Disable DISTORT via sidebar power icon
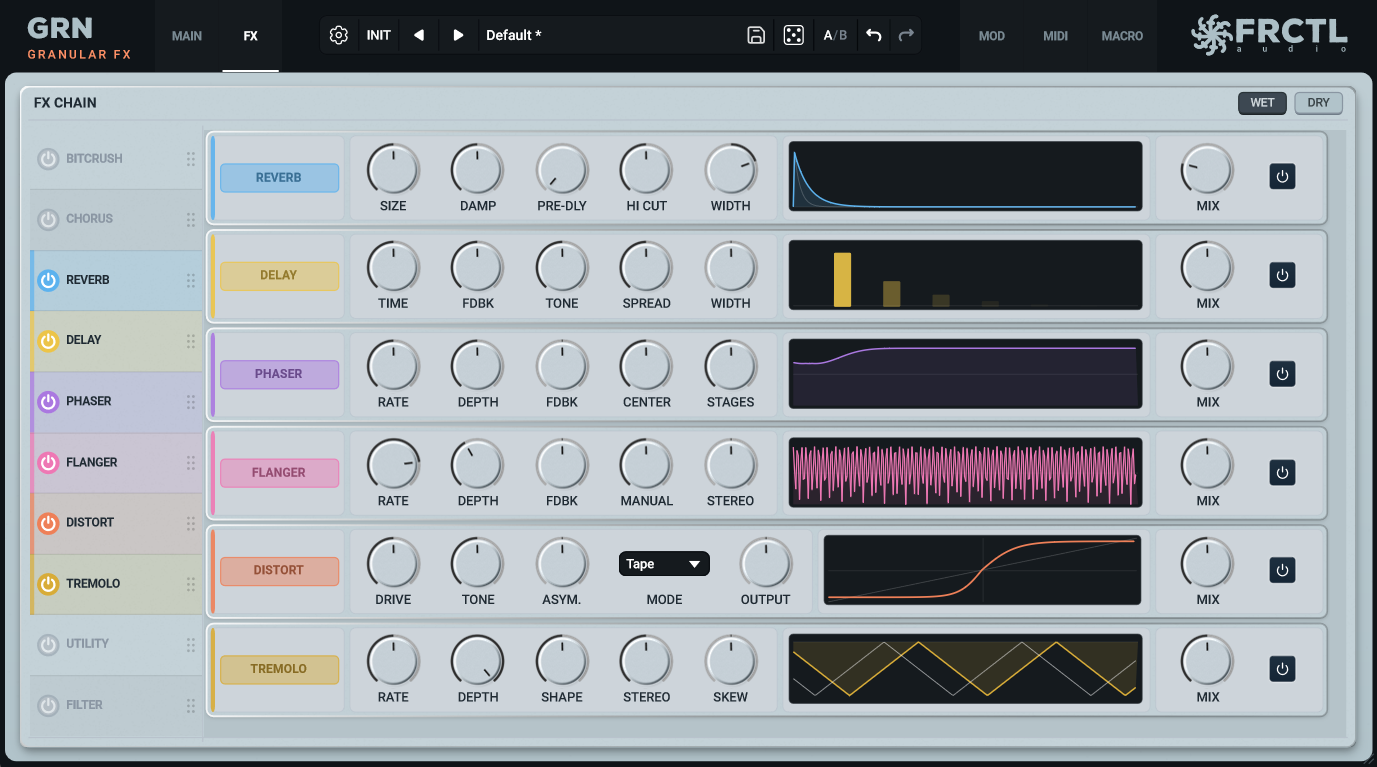1377x767 pixels. (48, 523)
